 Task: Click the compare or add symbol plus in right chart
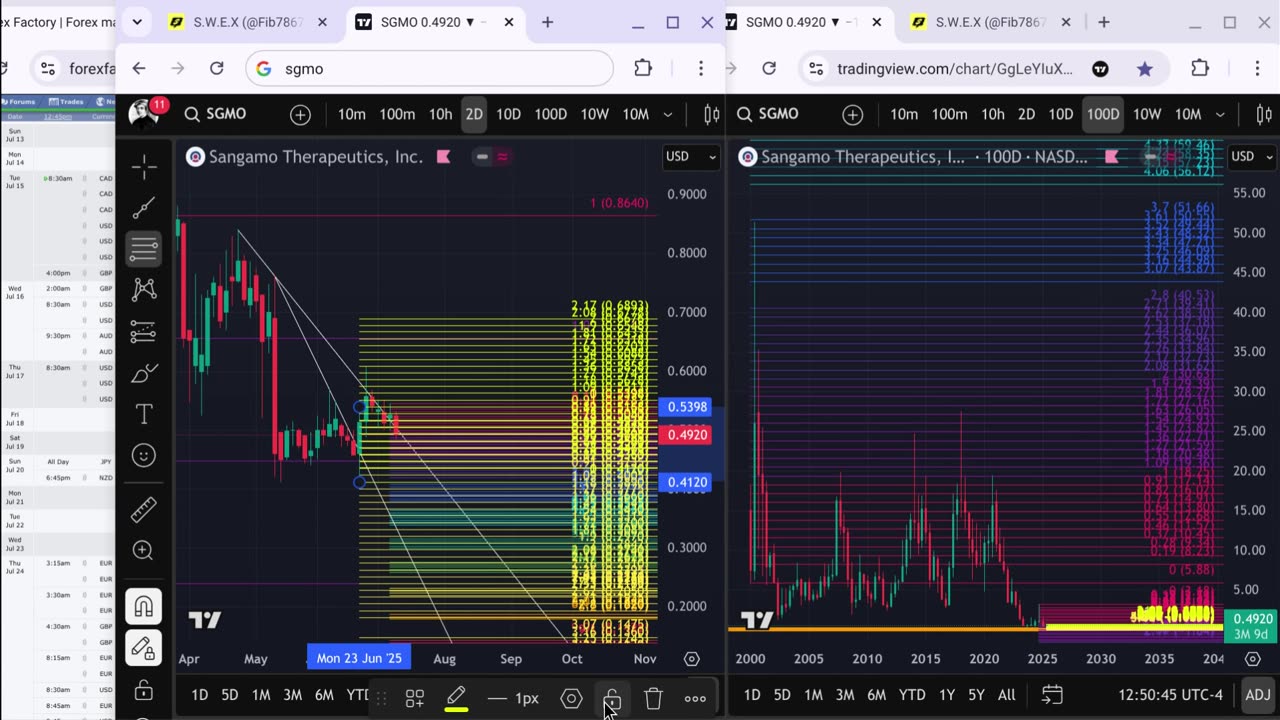[x=853, y=114]
